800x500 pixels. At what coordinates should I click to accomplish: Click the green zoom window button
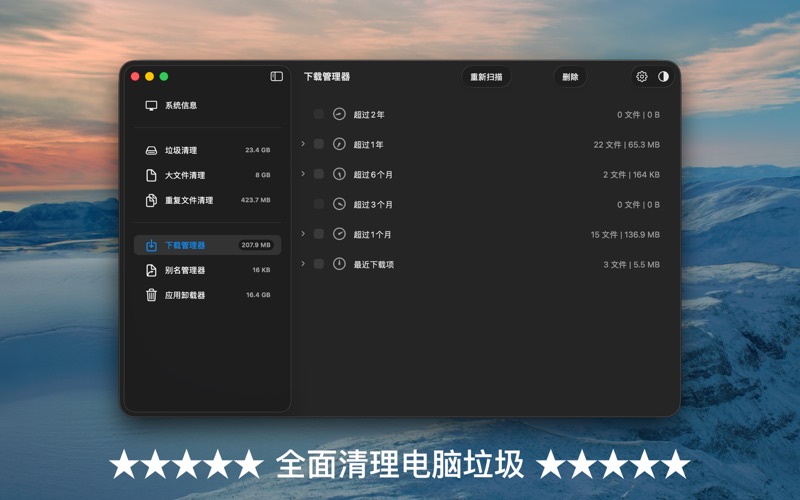coord(164,77)
